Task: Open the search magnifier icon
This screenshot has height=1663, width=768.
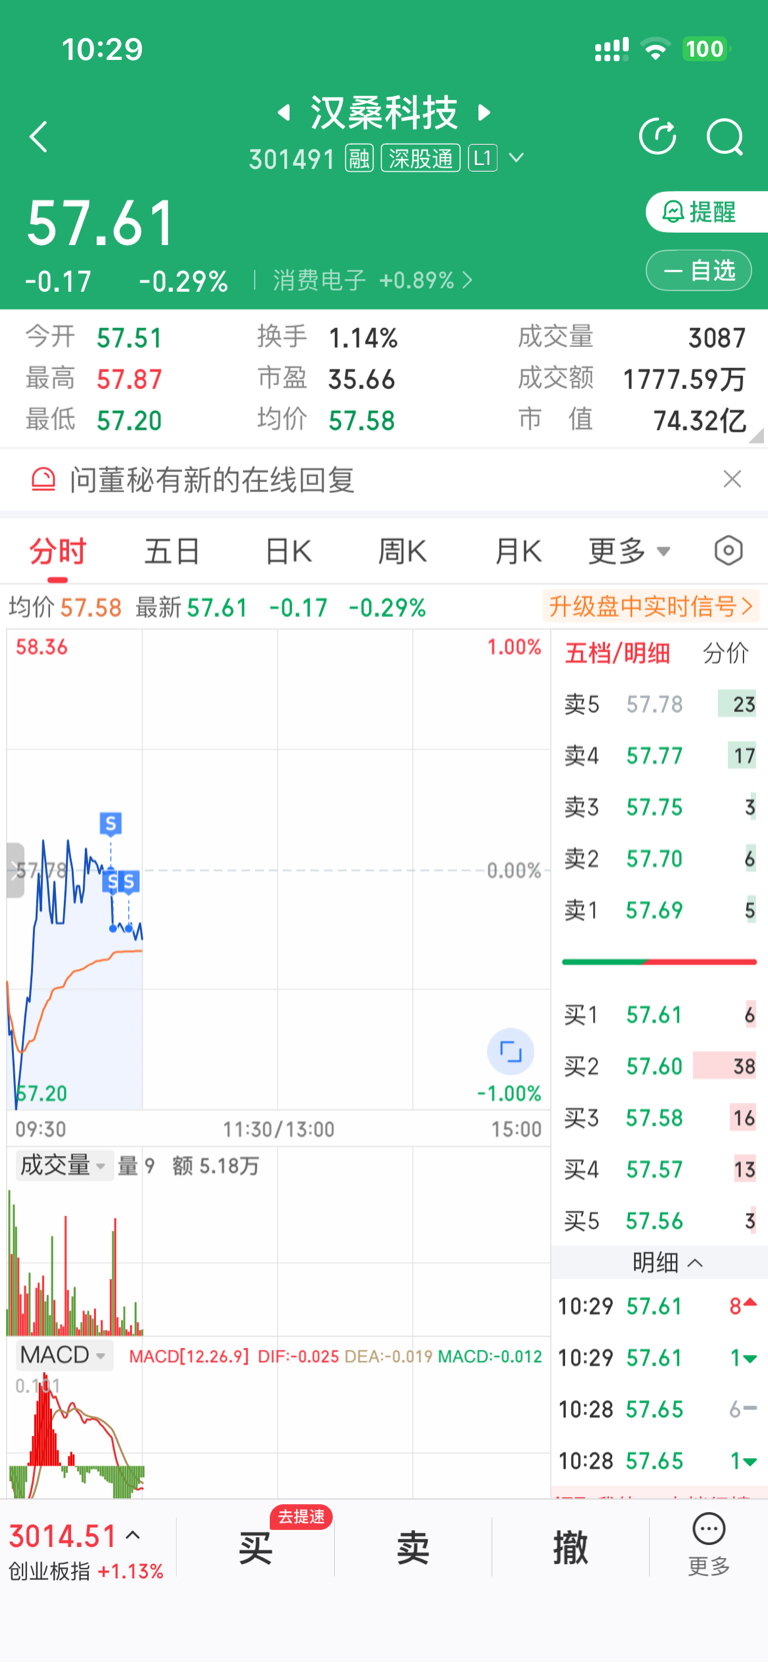Action: point(725,137)
